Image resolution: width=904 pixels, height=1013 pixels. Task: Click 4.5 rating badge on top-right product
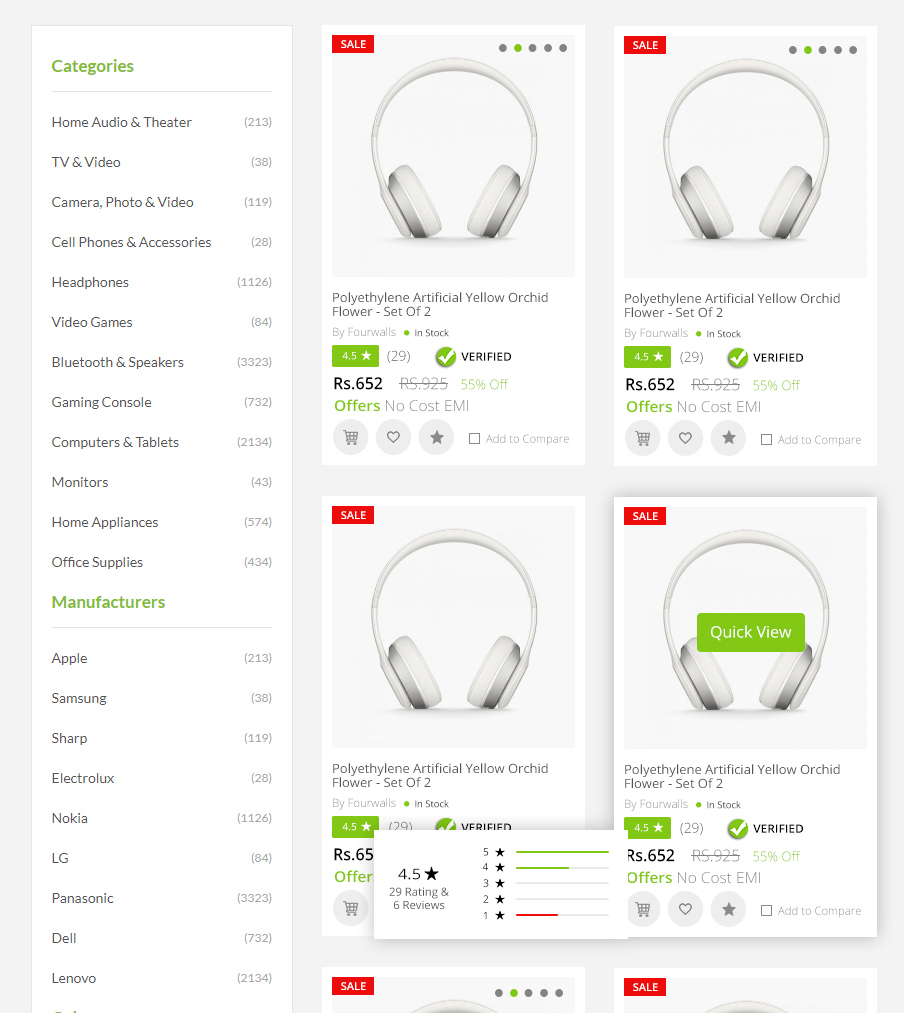pos(647,357)
